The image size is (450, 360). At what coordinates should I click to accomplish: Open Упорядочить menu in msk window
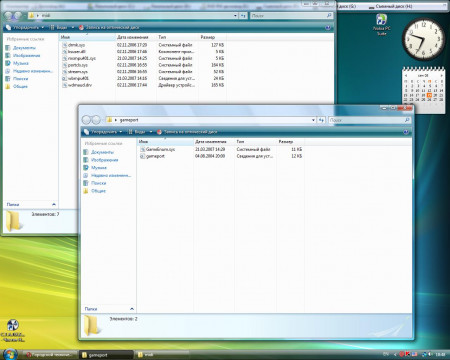[25, 28]
